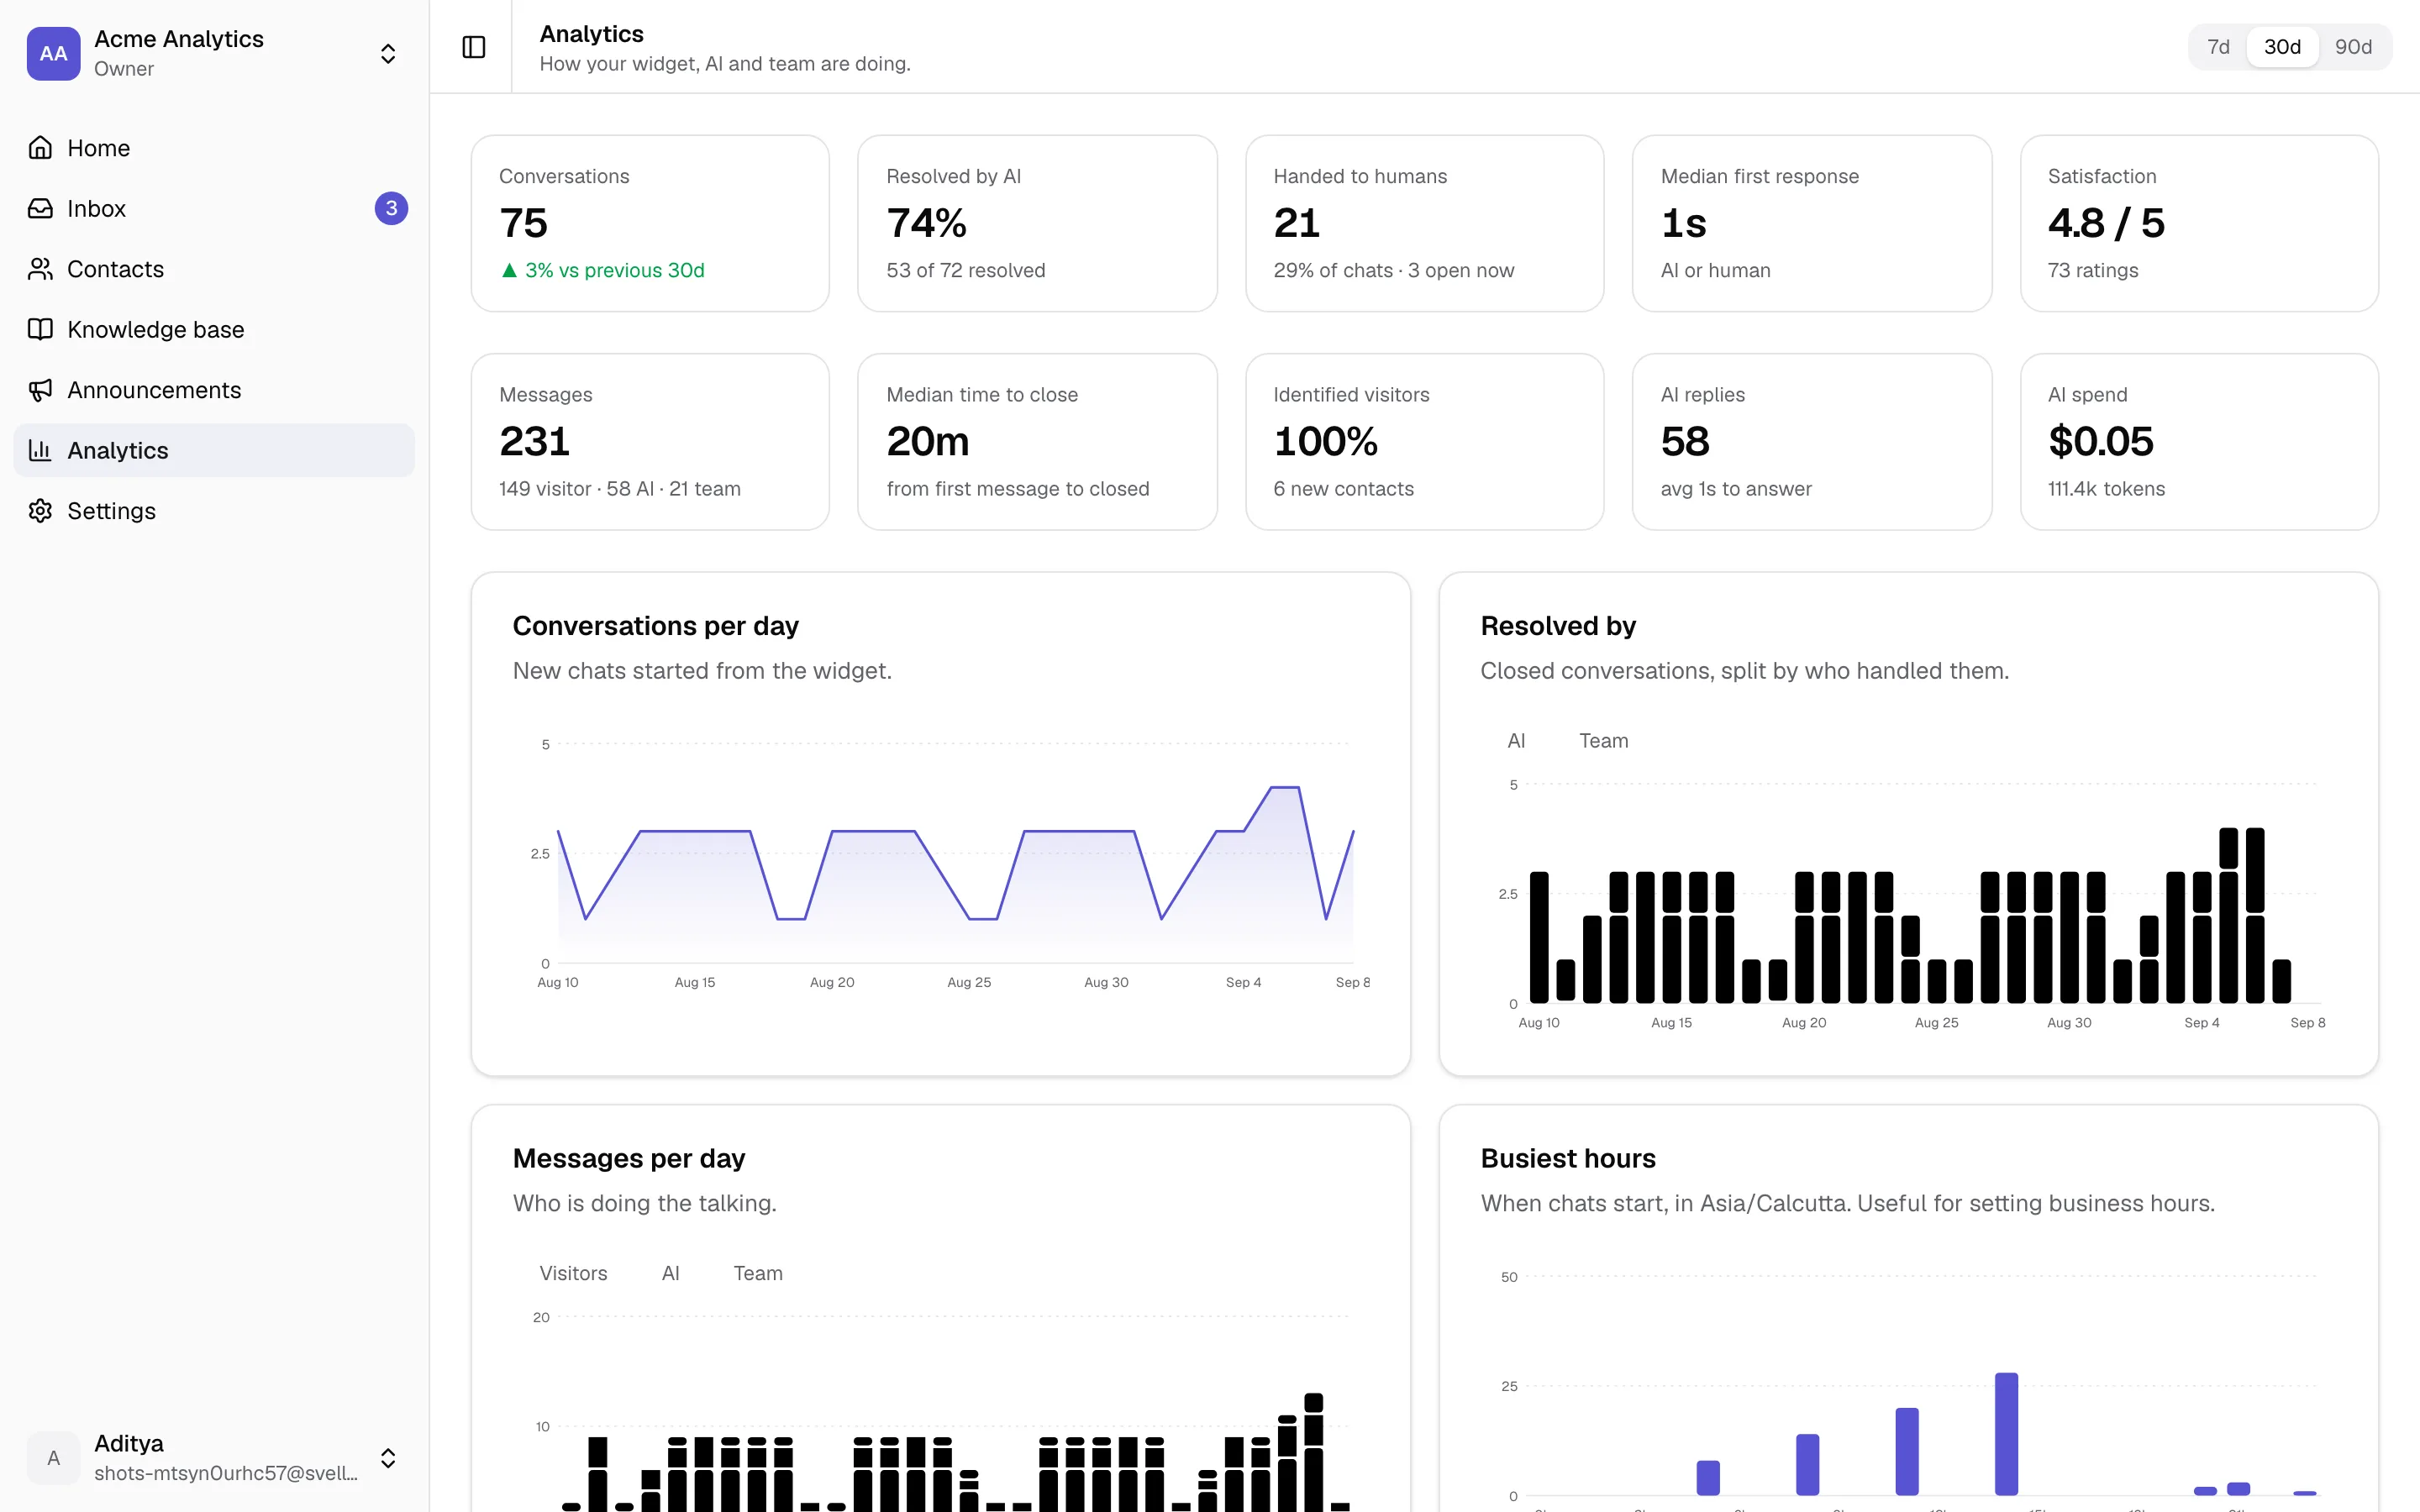Click '6 new contacts' text
Viewport: 2420px width, 1512px height.
[1343, 489]
